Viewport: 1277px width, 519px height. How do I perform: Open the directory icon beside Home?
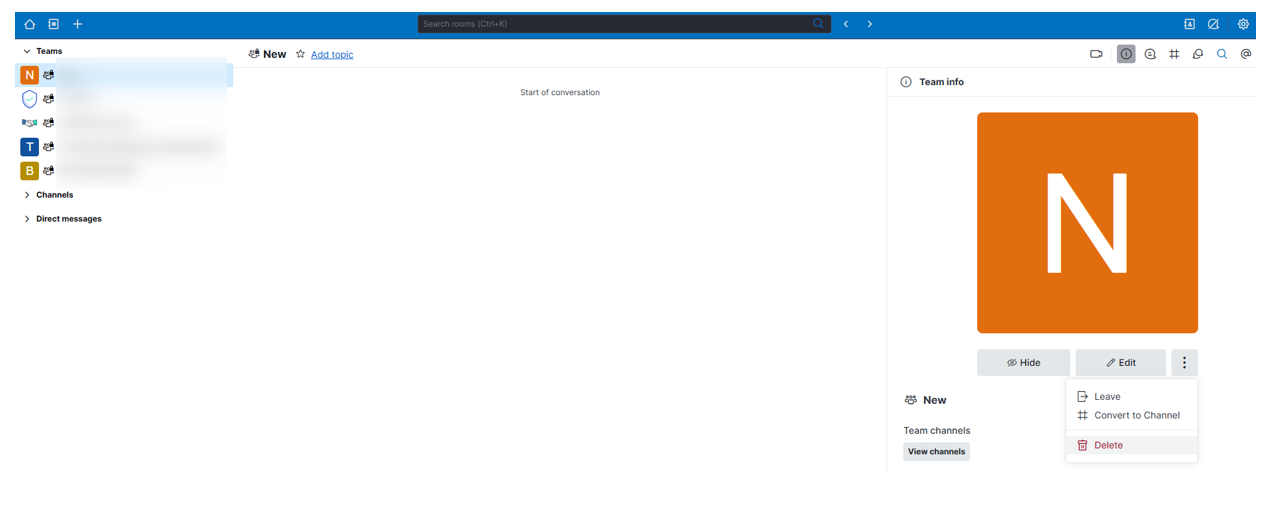pos(54,24)
